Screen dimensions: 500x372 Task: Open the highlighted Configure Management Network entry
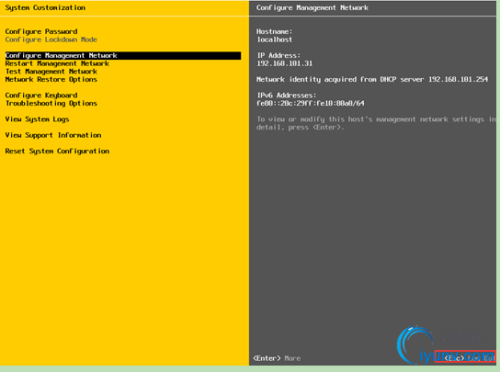tap(123, 56)
